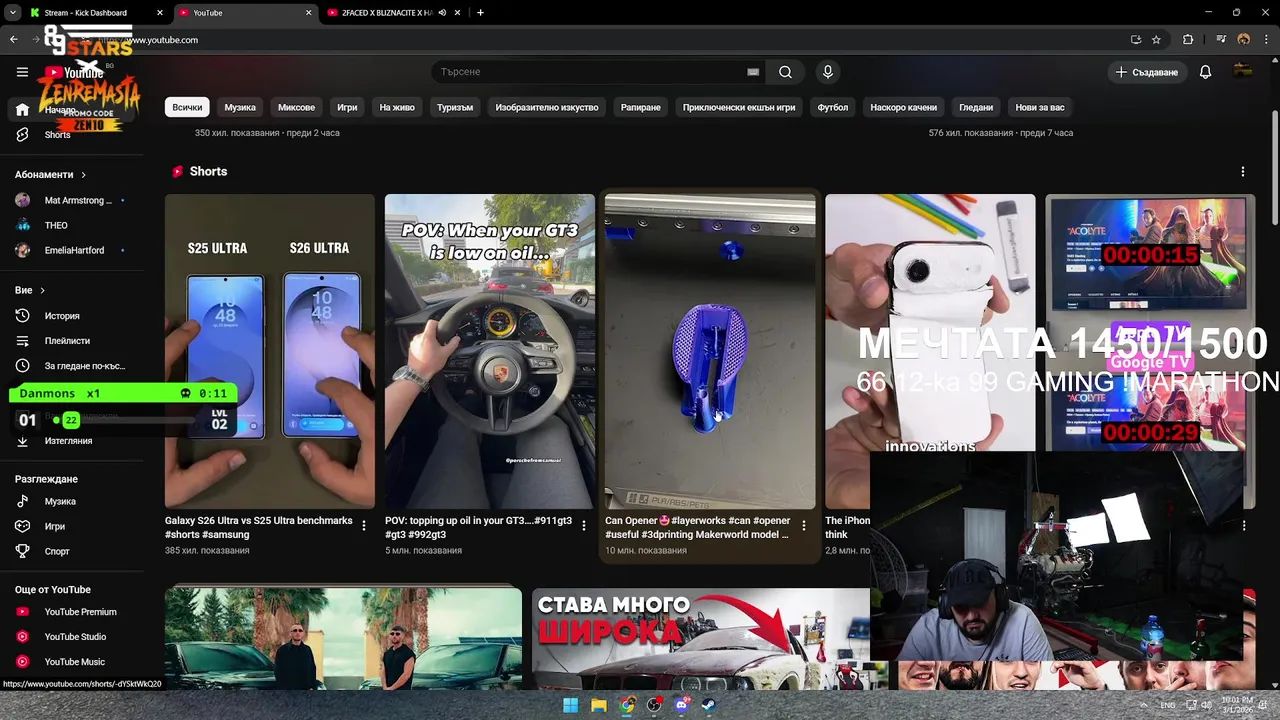Open Steam from taskbar
This screenshot has height=720, width=1280.
pos(709,705)
